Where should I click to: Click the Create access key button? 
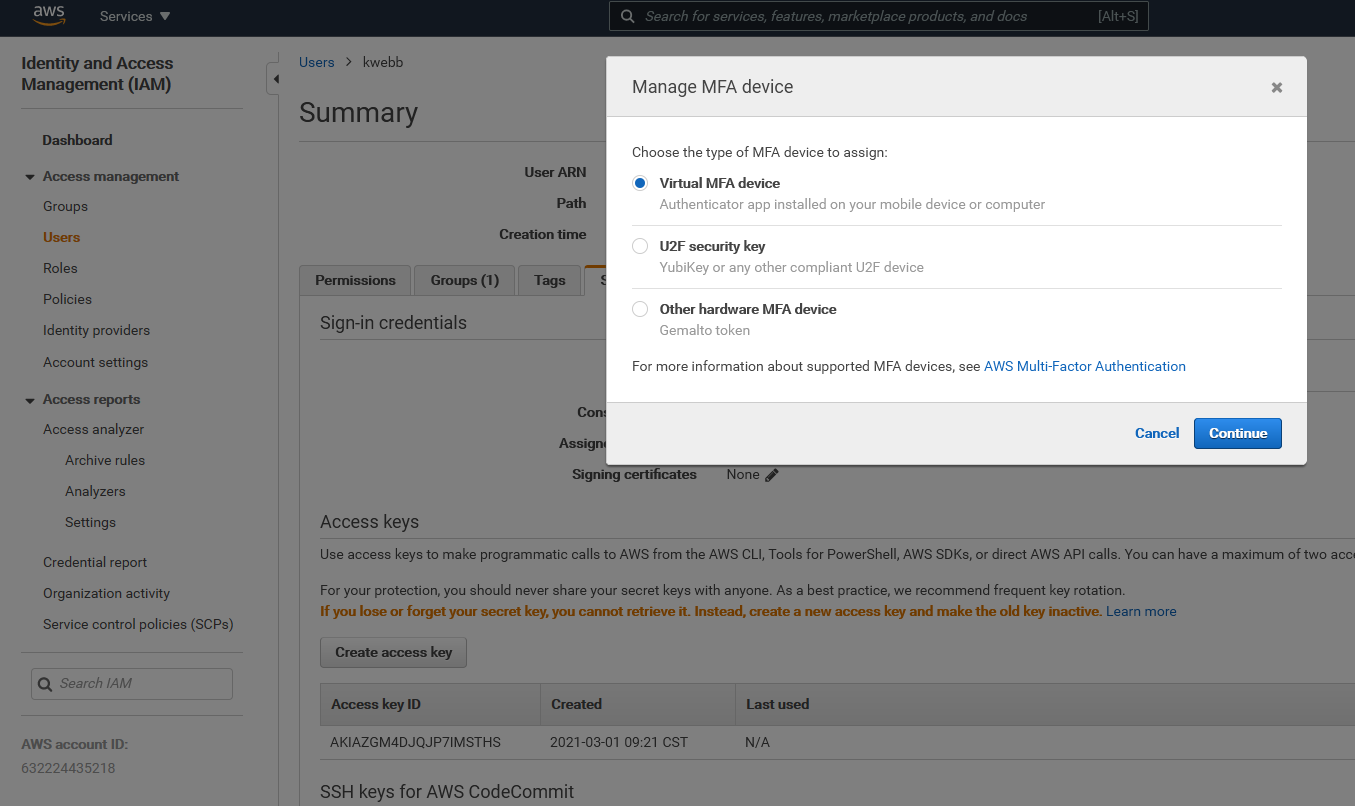pos(393,652)
